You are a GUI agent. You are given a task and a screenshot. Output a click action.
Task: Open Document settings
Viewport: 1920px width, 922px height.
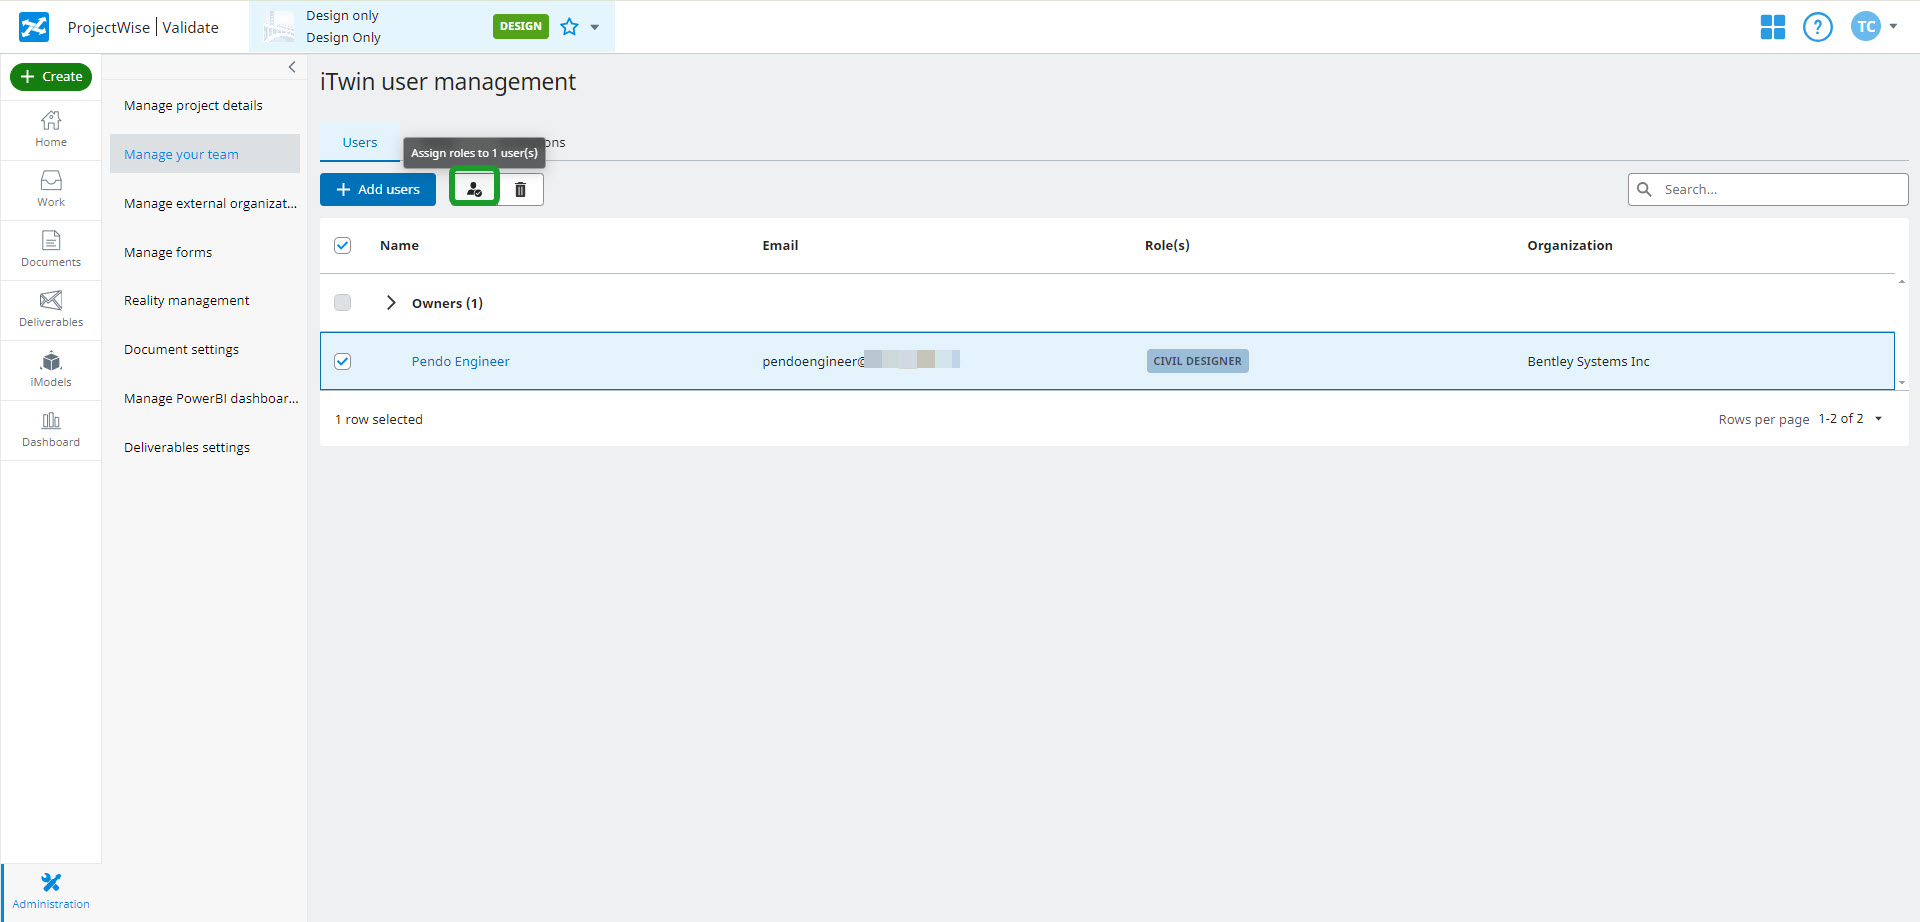tap(205, 349)
